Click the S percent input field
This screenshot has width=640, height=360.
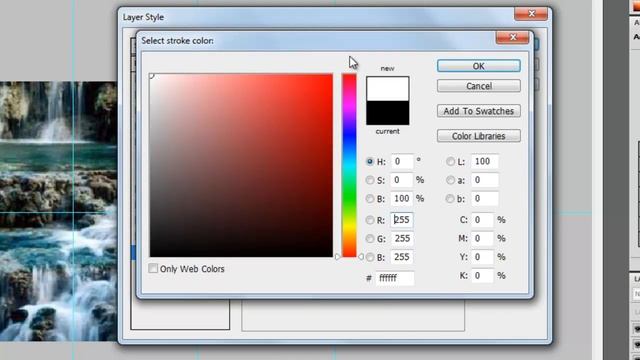pos(402,180)
